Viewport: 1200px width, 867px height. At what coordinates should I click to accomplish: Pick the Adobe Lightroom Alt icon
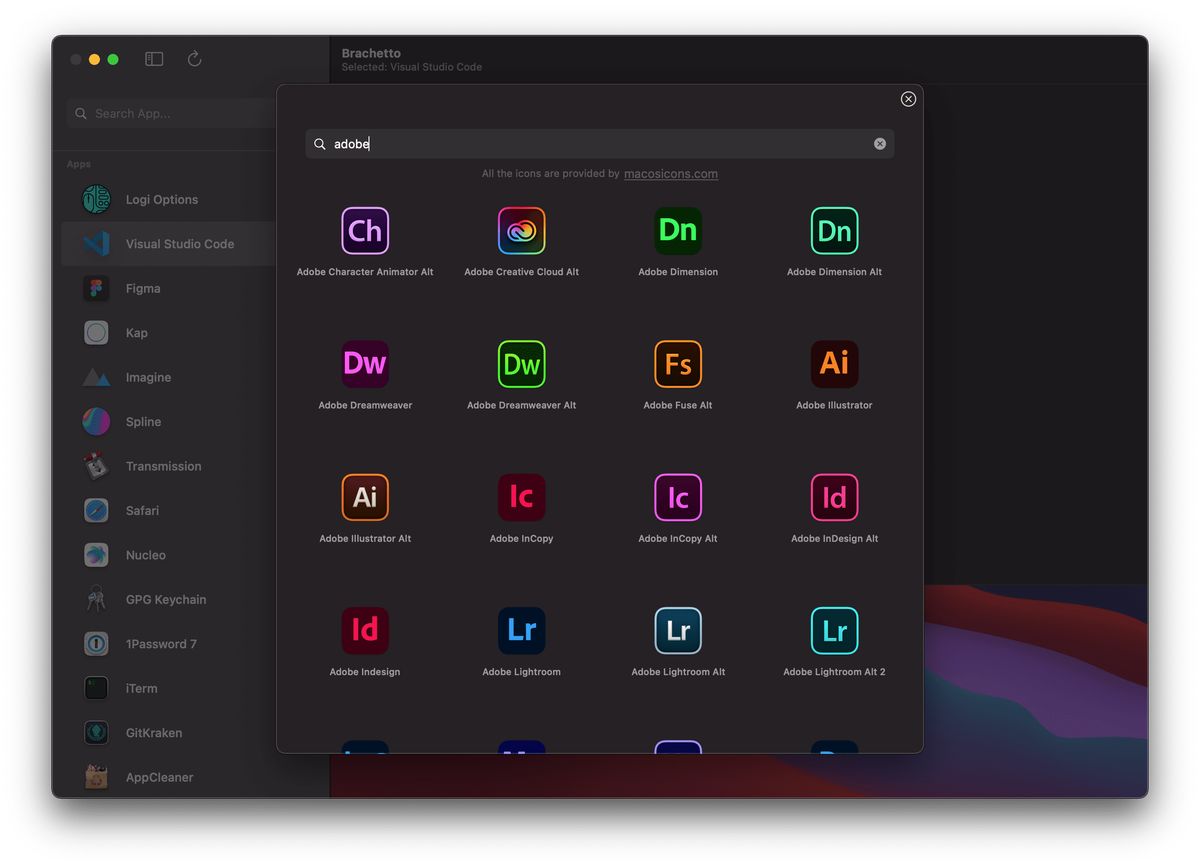pyautogui.click(x=678, y=631)
